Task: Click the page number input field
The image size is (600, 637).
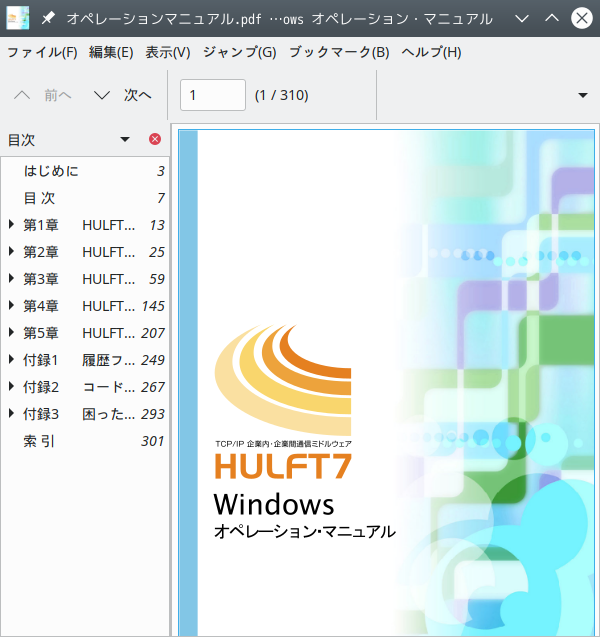Action: pyautogui.click(x=213, y=95)
